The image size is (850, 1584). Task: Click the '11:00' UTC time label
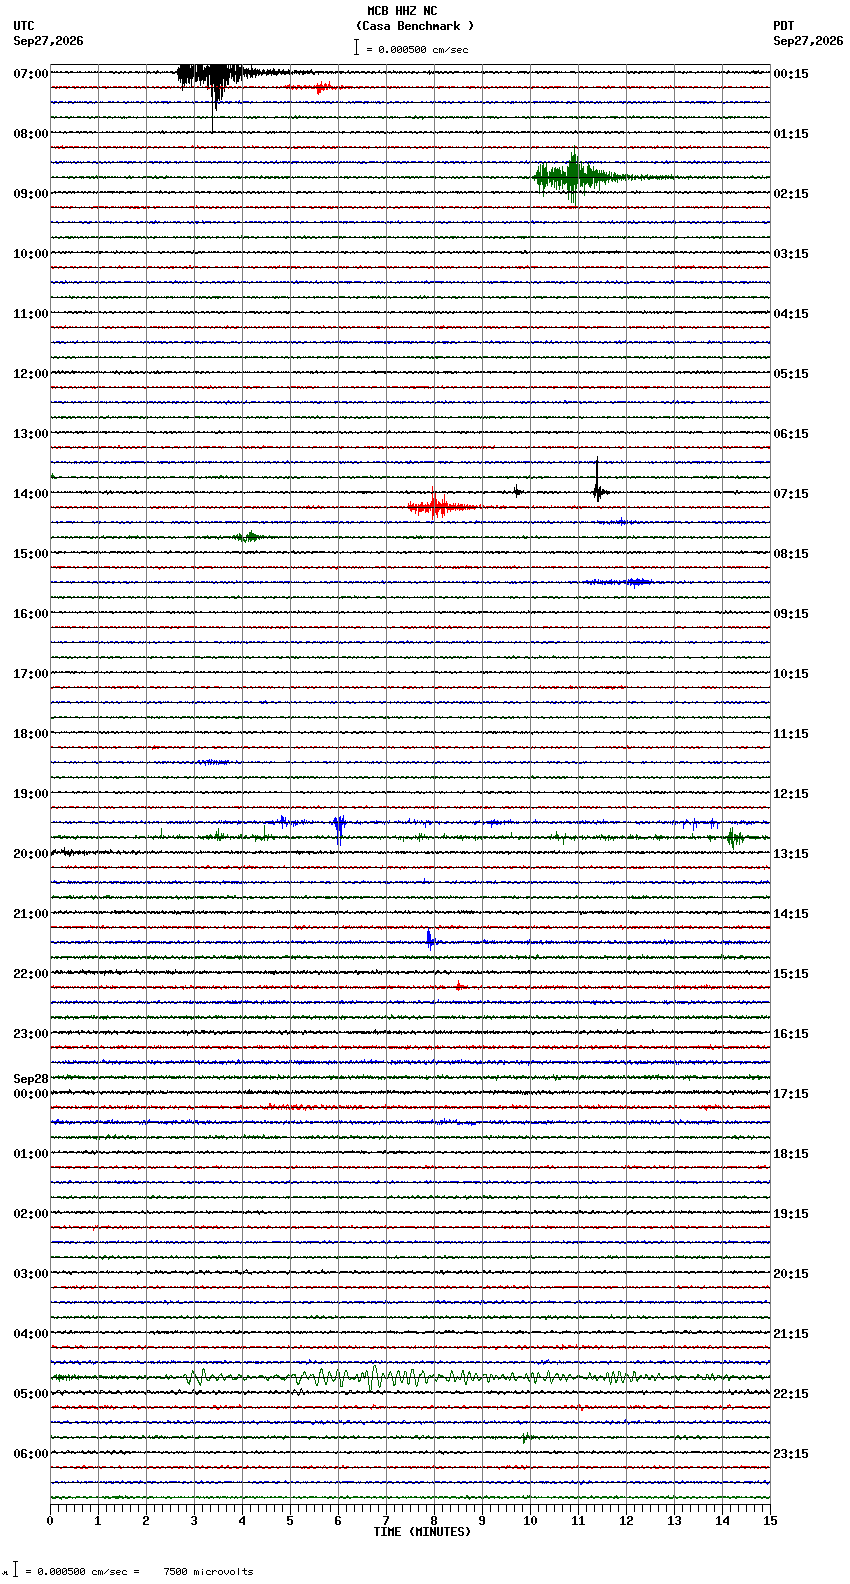31,314
